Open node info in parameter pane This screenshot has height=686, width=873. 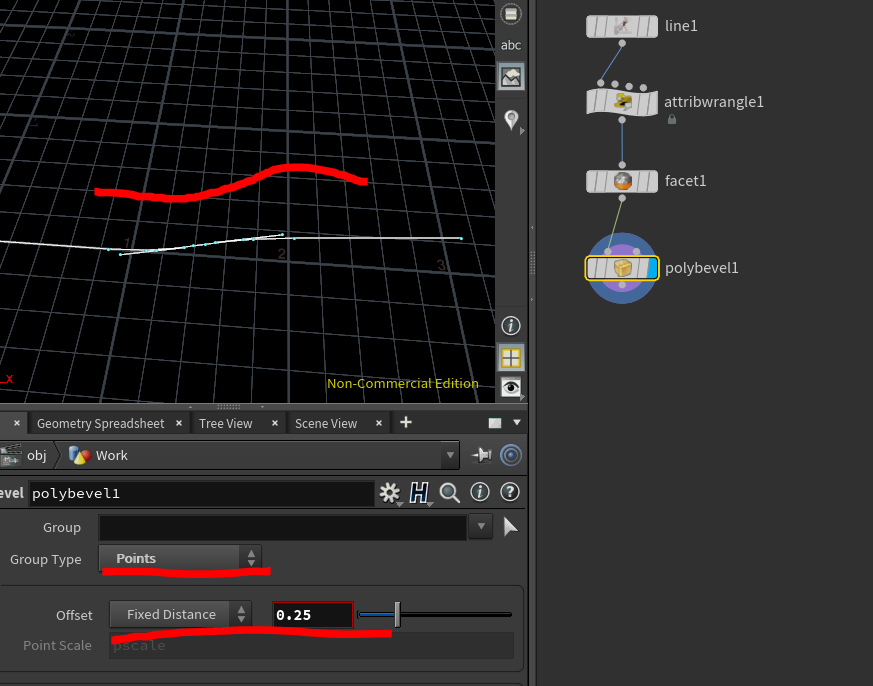click(x=479, y=492)
